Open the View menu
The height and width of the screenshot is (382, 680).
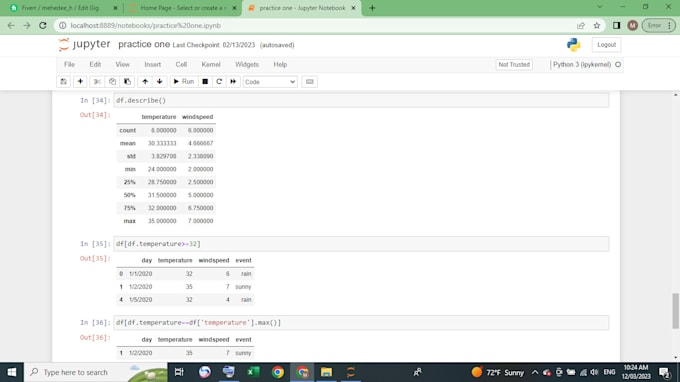(x=122, y=65)
